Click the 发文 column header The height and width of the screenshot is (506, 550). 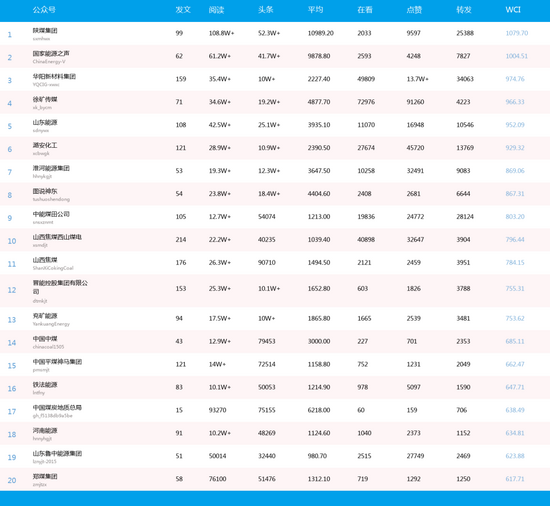tap(183, 10)
